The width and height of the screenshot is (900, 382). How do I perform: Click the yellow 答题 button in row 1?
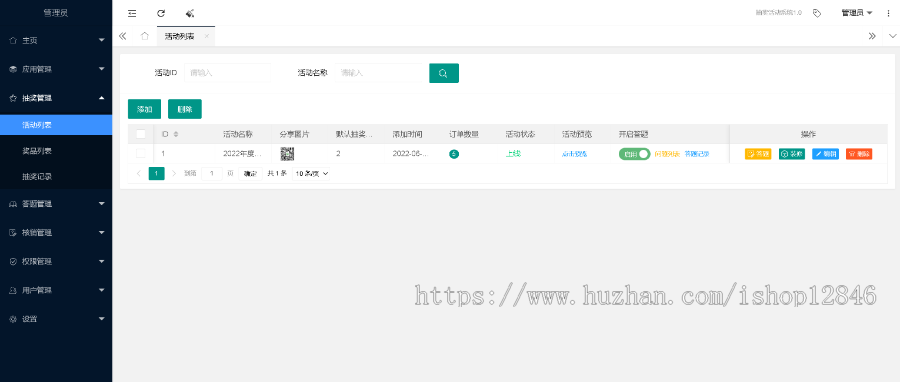tap(758, 154)
